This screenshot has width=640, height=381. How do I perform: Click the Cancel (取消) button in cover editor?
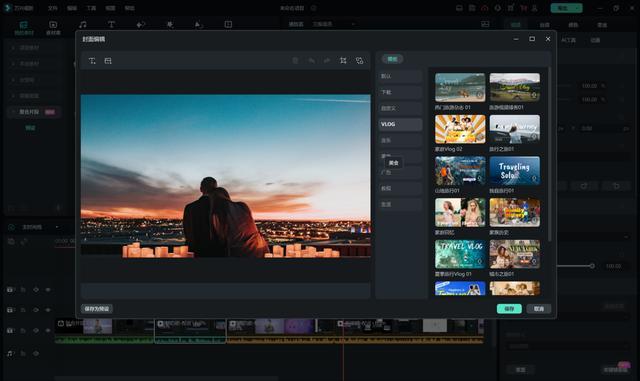pos(539,309)
